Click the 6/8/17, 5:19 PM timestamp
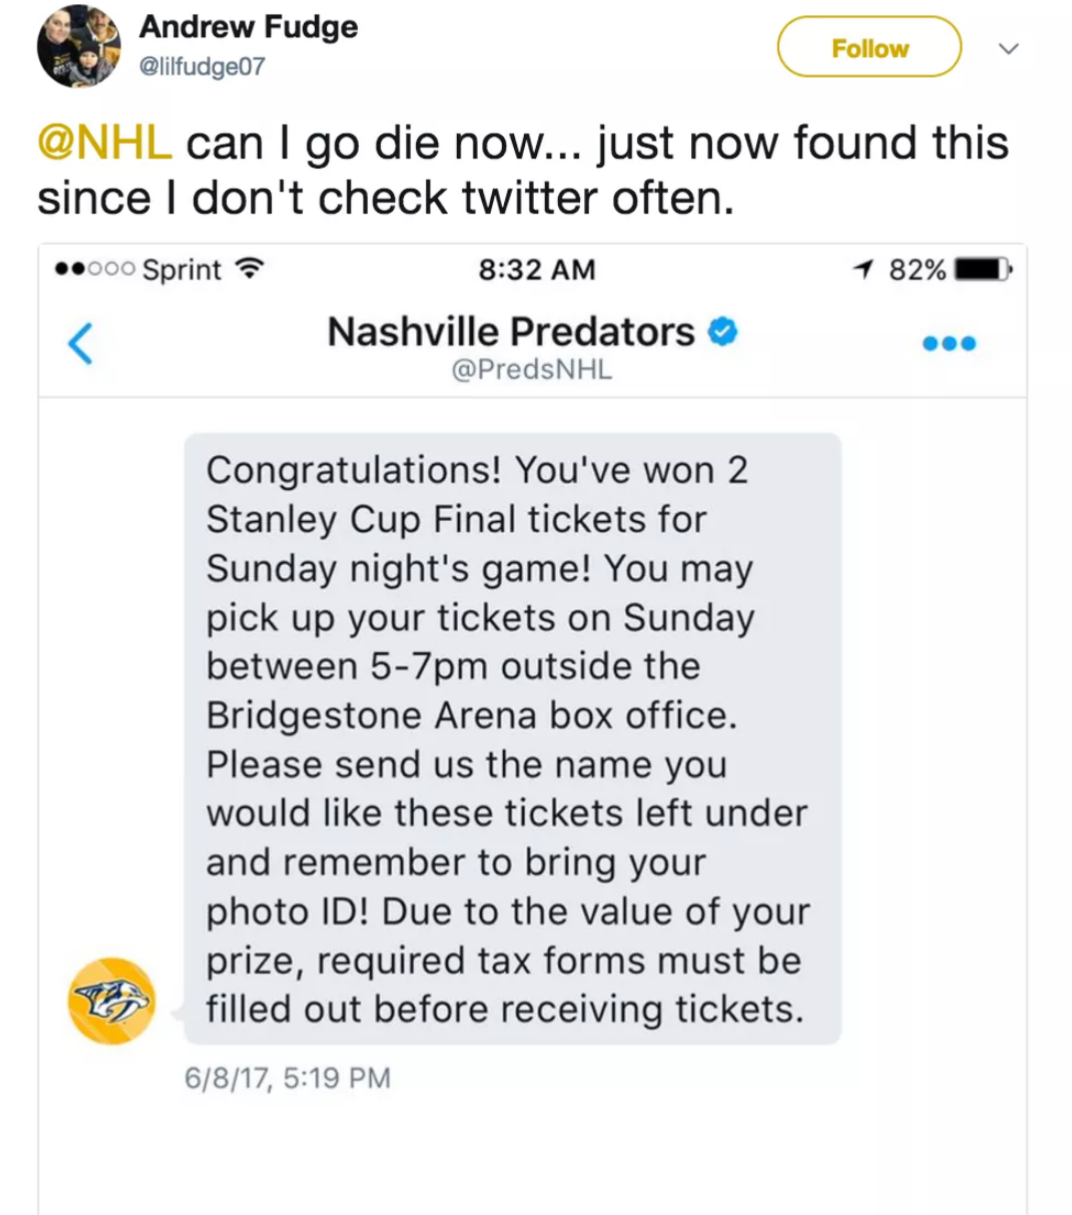Viewport: 1072px width, 1215px height. [288, 1078]
